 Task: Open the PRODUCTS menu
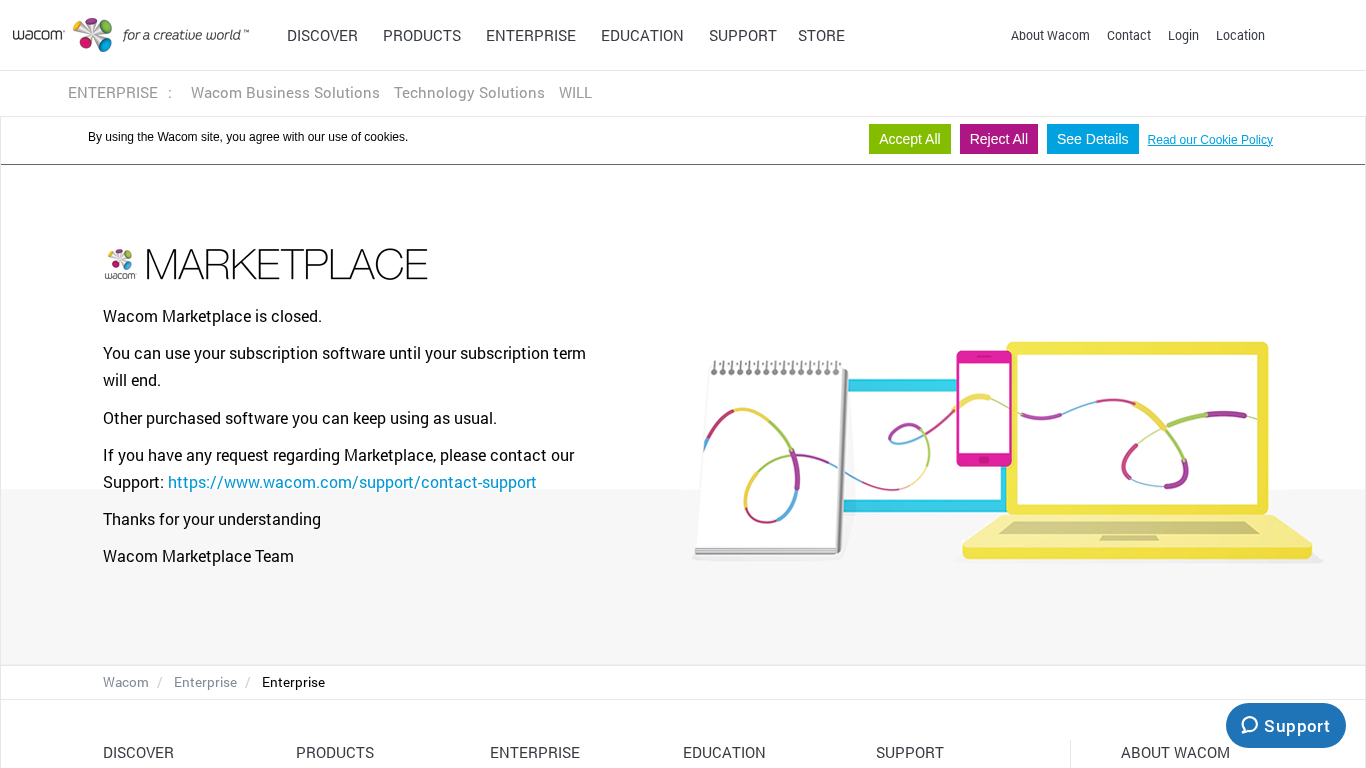(422, 36)
